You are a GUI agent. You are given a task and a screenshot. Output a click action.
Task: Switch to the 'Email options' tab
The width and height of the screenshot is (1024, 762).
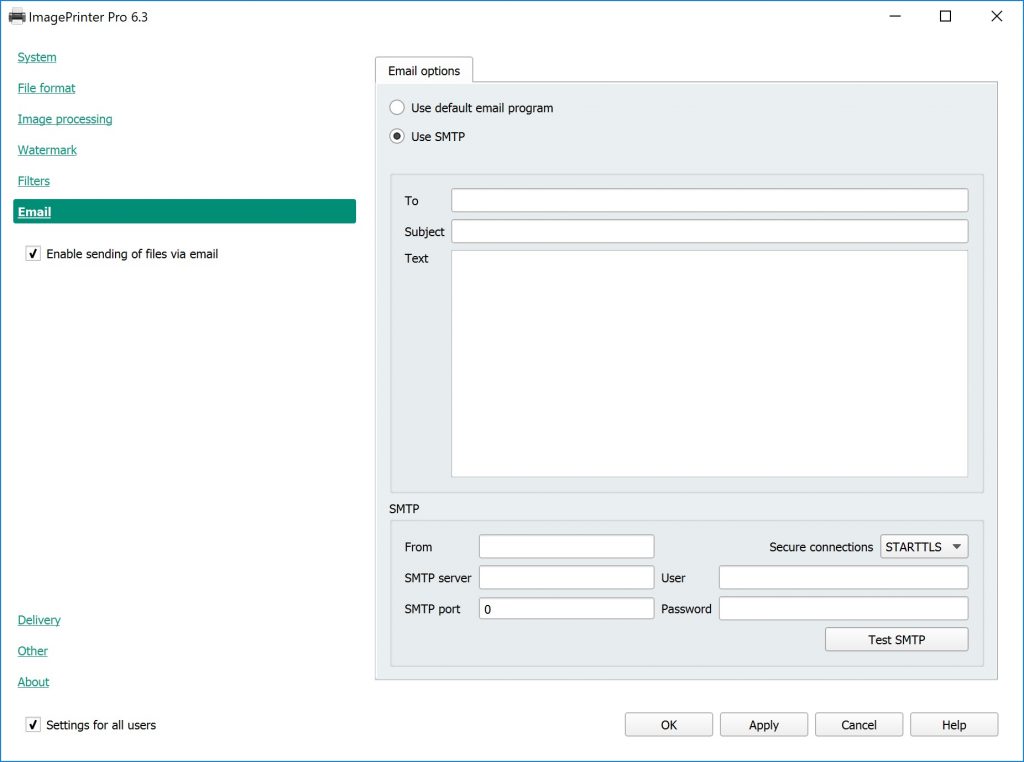(424, 71)
